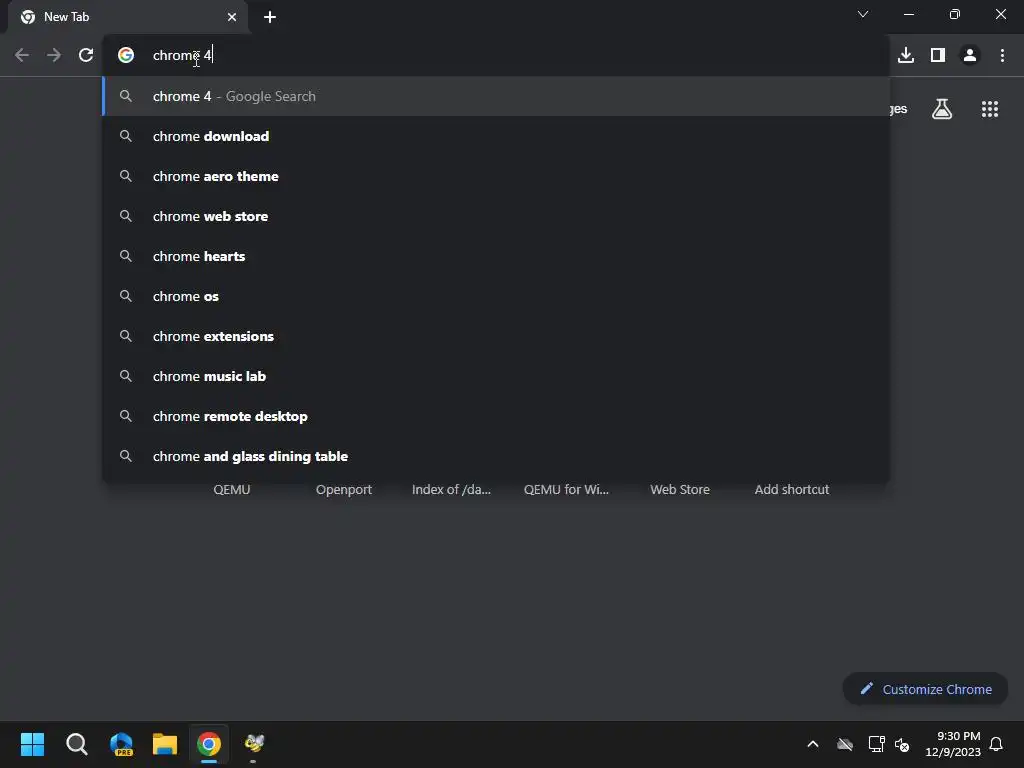Screen dimensions: 1024x768
Task: Open the network tray icon
Action: pyautogui.click(x=876, y=744)
